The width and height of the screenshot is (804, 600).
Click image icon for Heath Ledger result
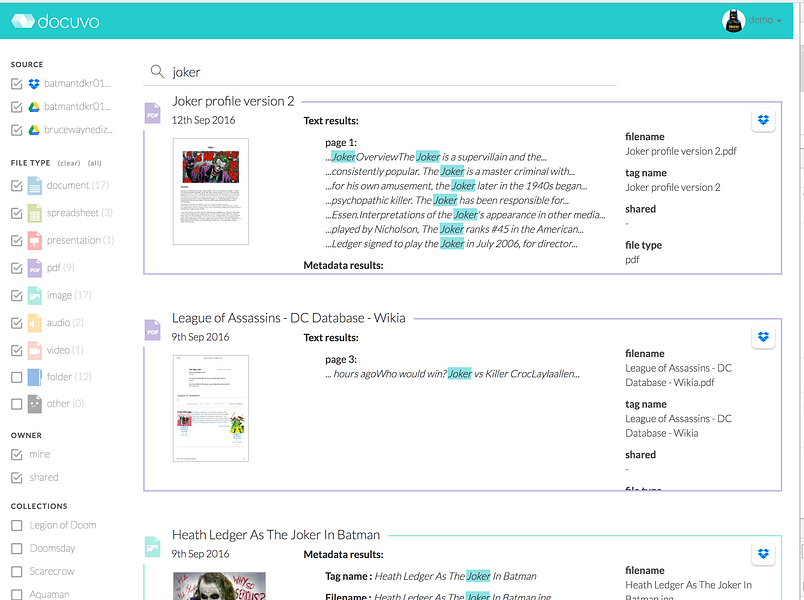click(x=153, y=547)
